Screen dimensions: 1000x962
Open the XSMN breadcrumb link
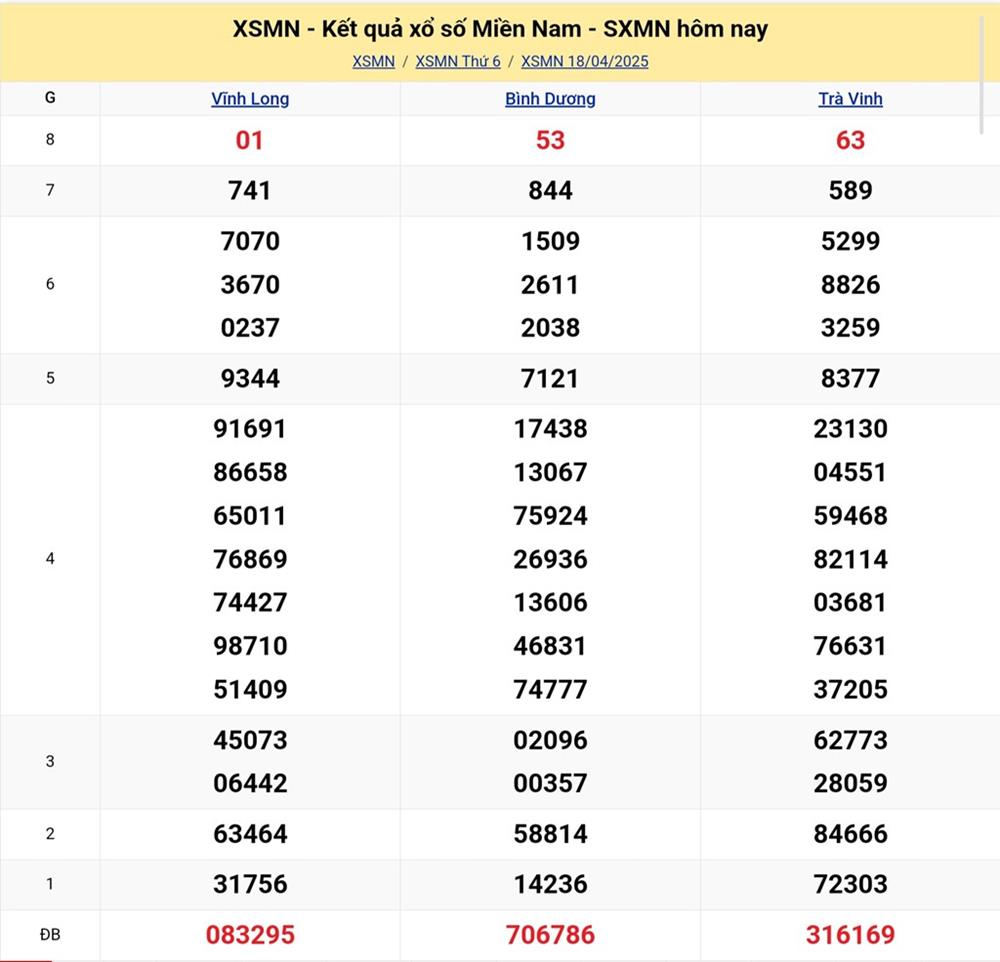coord(373,61)
